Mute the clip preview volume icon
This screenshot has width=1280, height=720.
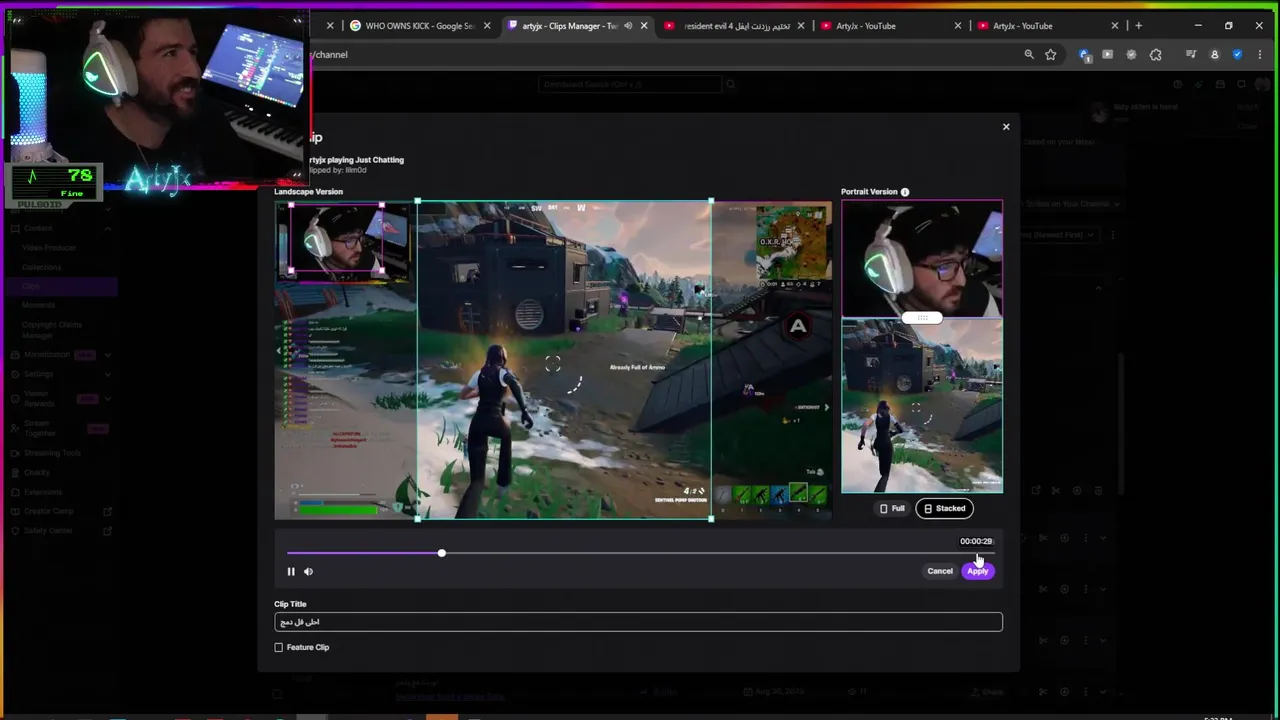[308, 572]
